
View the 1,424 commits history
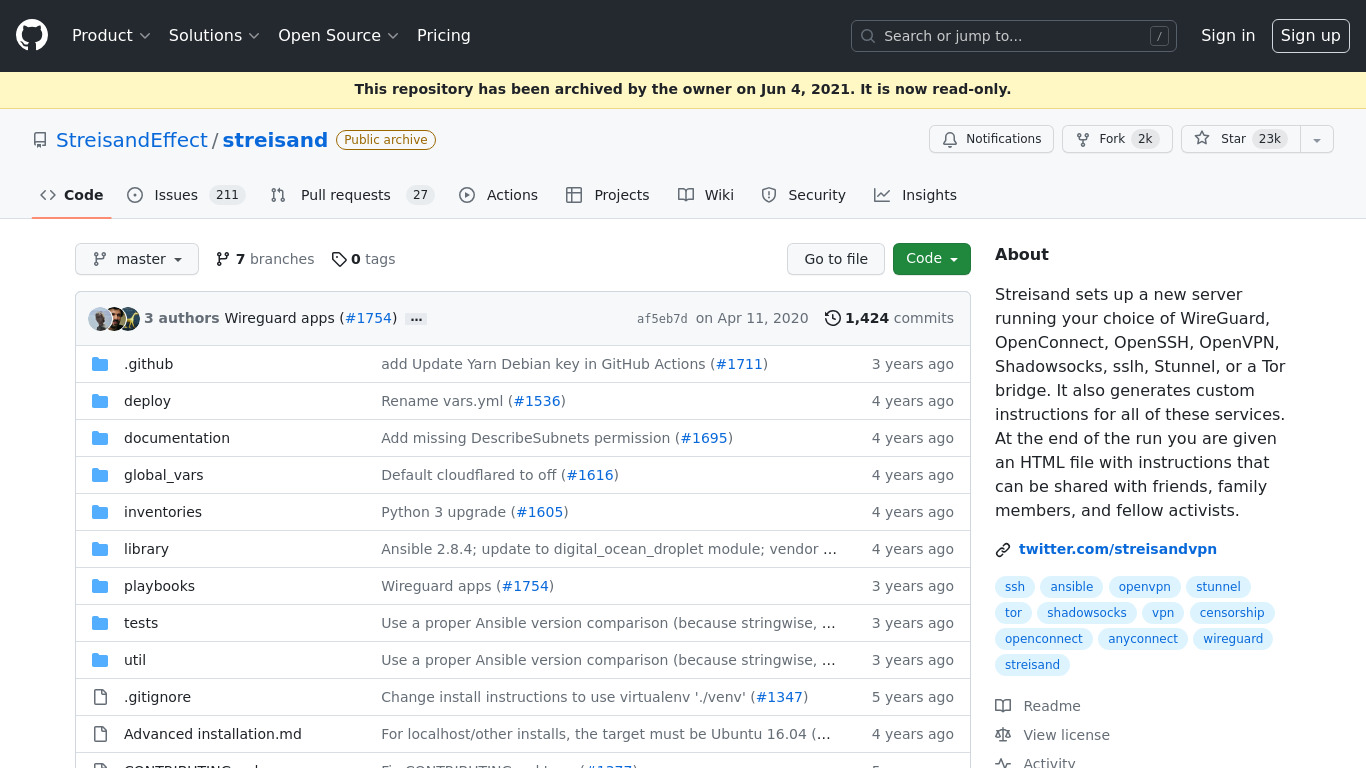coord(889,318)
